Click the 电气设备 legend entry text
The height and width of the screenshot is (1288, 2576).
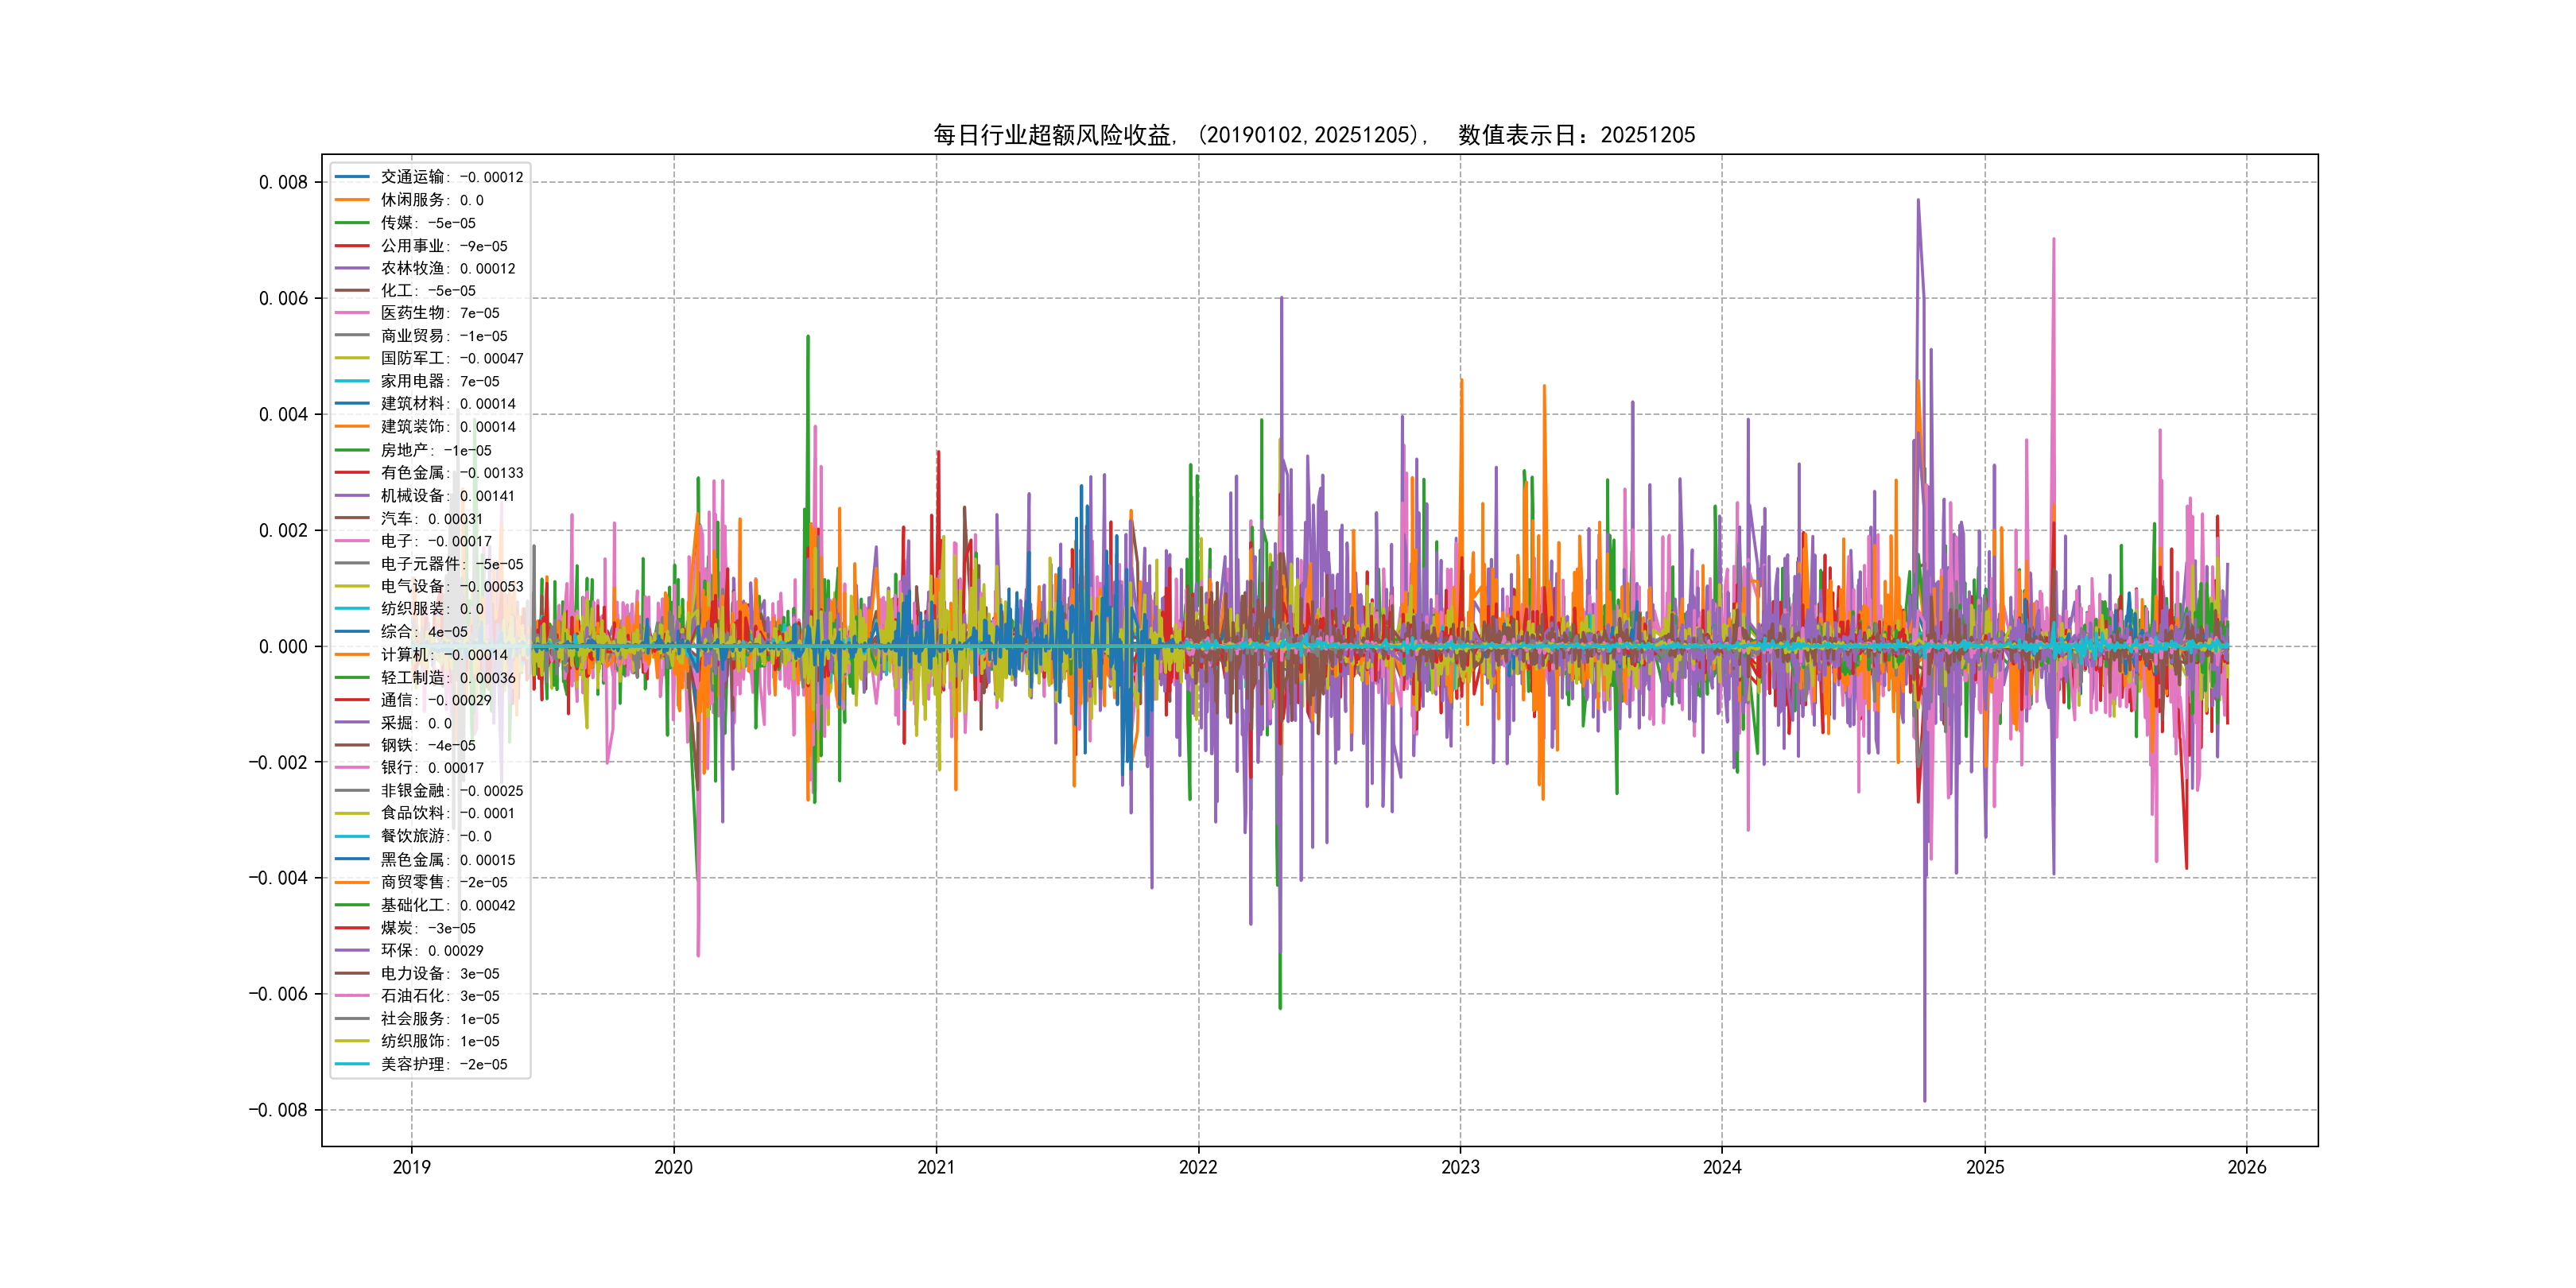click(451, 586)
